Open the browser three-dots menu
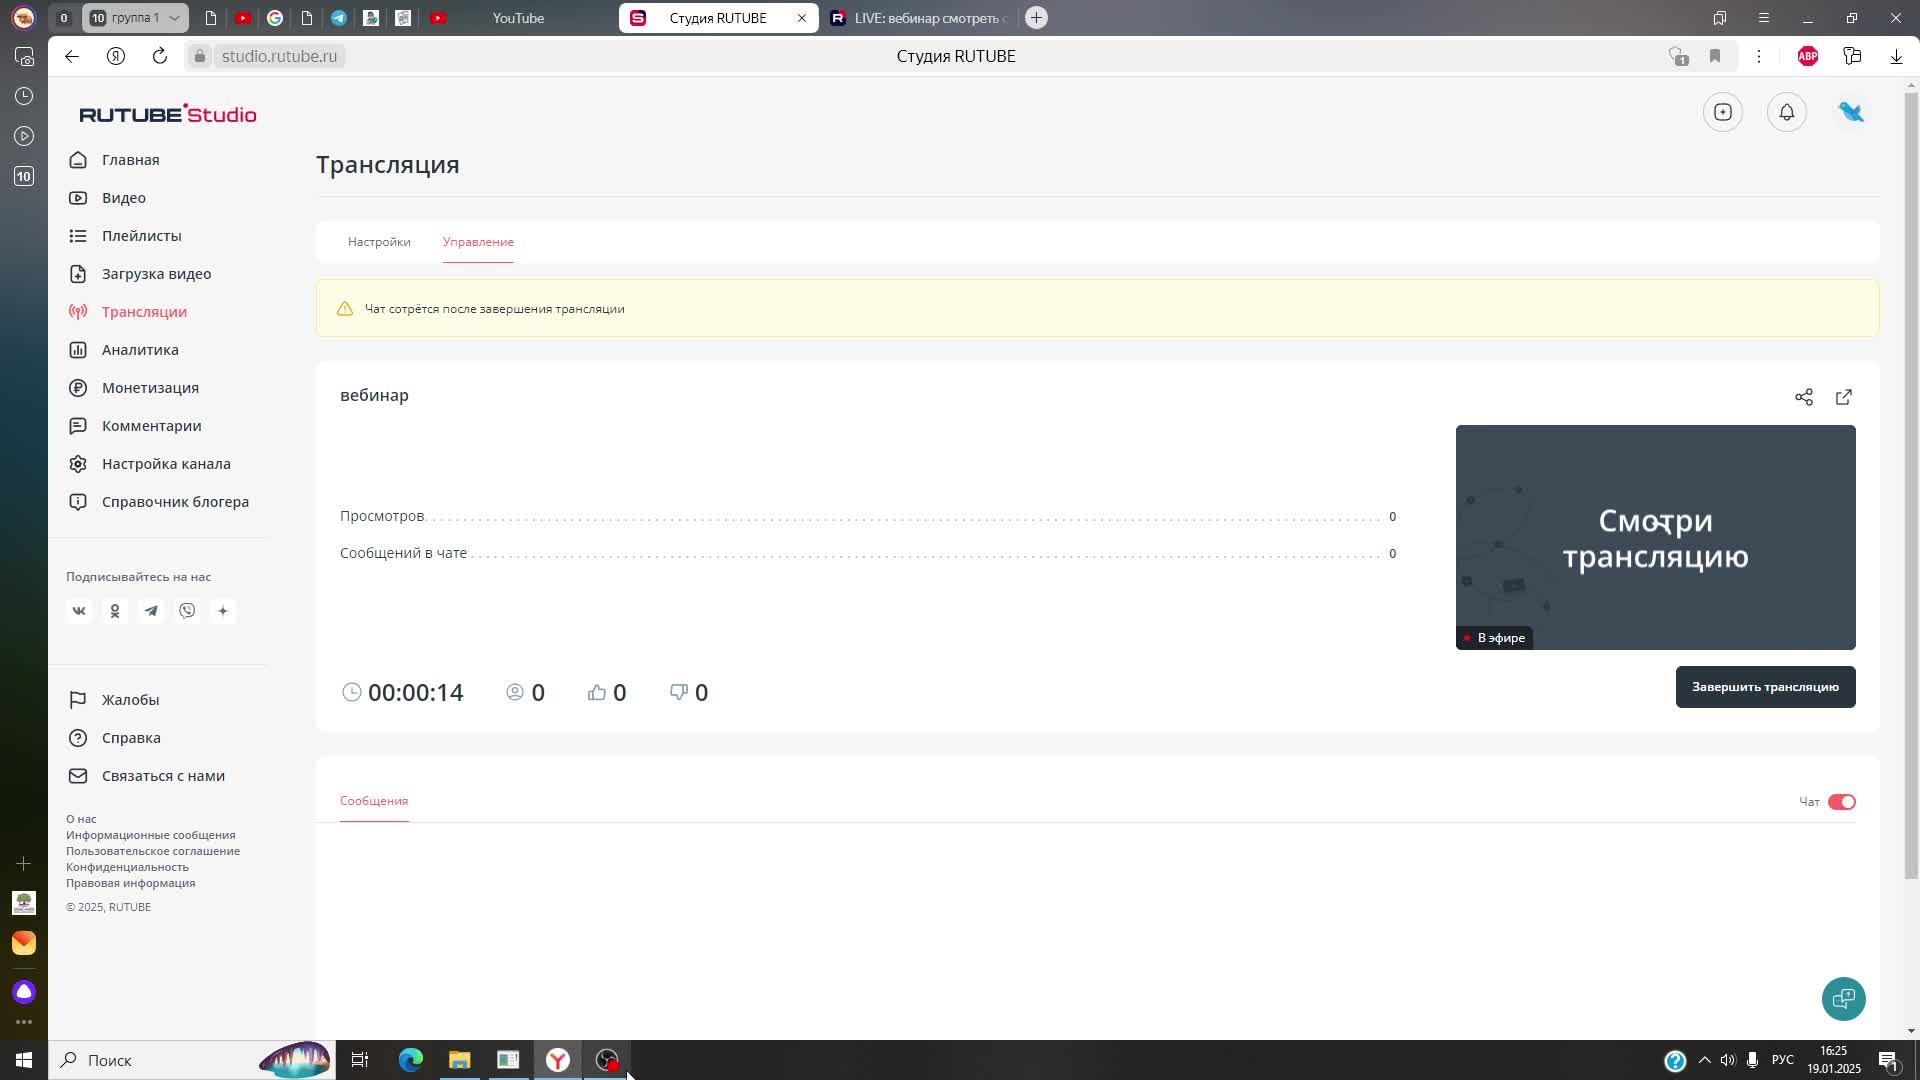 [1758, 56]
